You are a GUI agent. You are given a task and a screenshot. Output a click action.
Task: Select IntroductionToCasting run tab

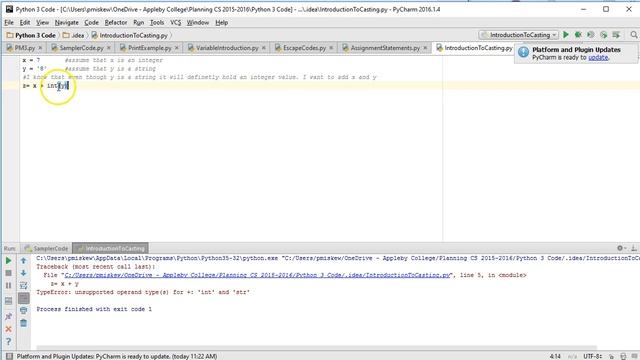[111, 248]
